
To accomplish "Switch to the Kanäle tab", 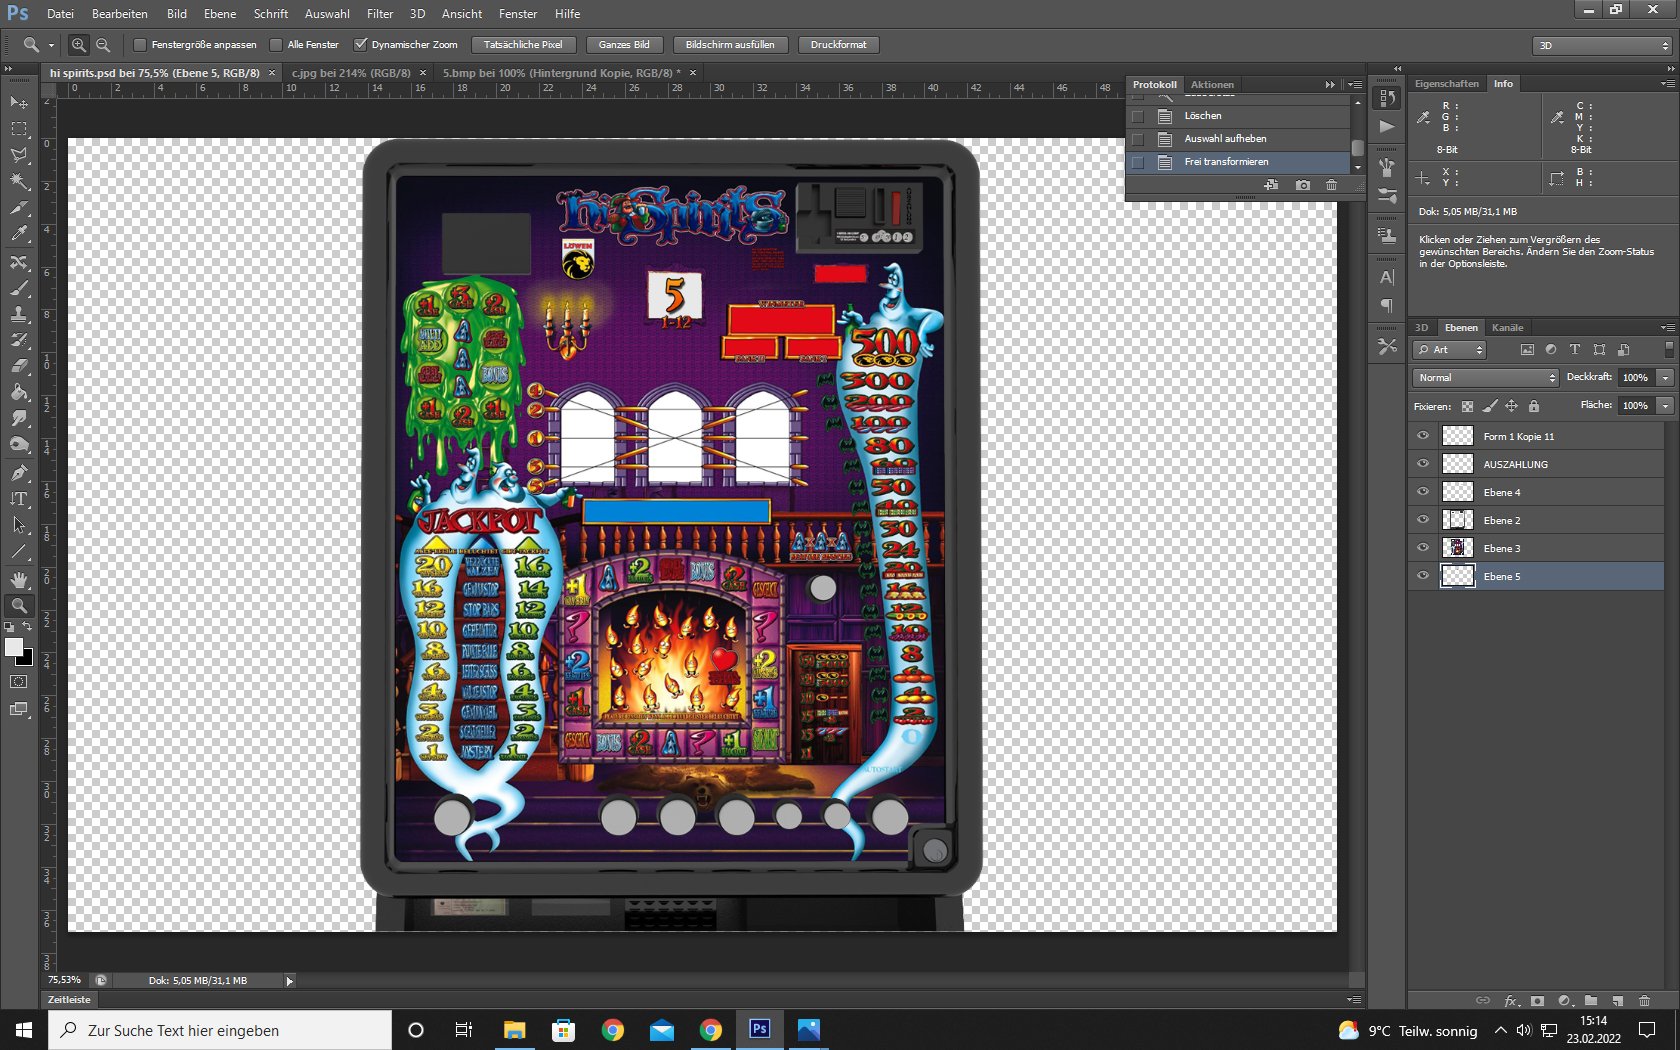I will [x=1507, y=328].
